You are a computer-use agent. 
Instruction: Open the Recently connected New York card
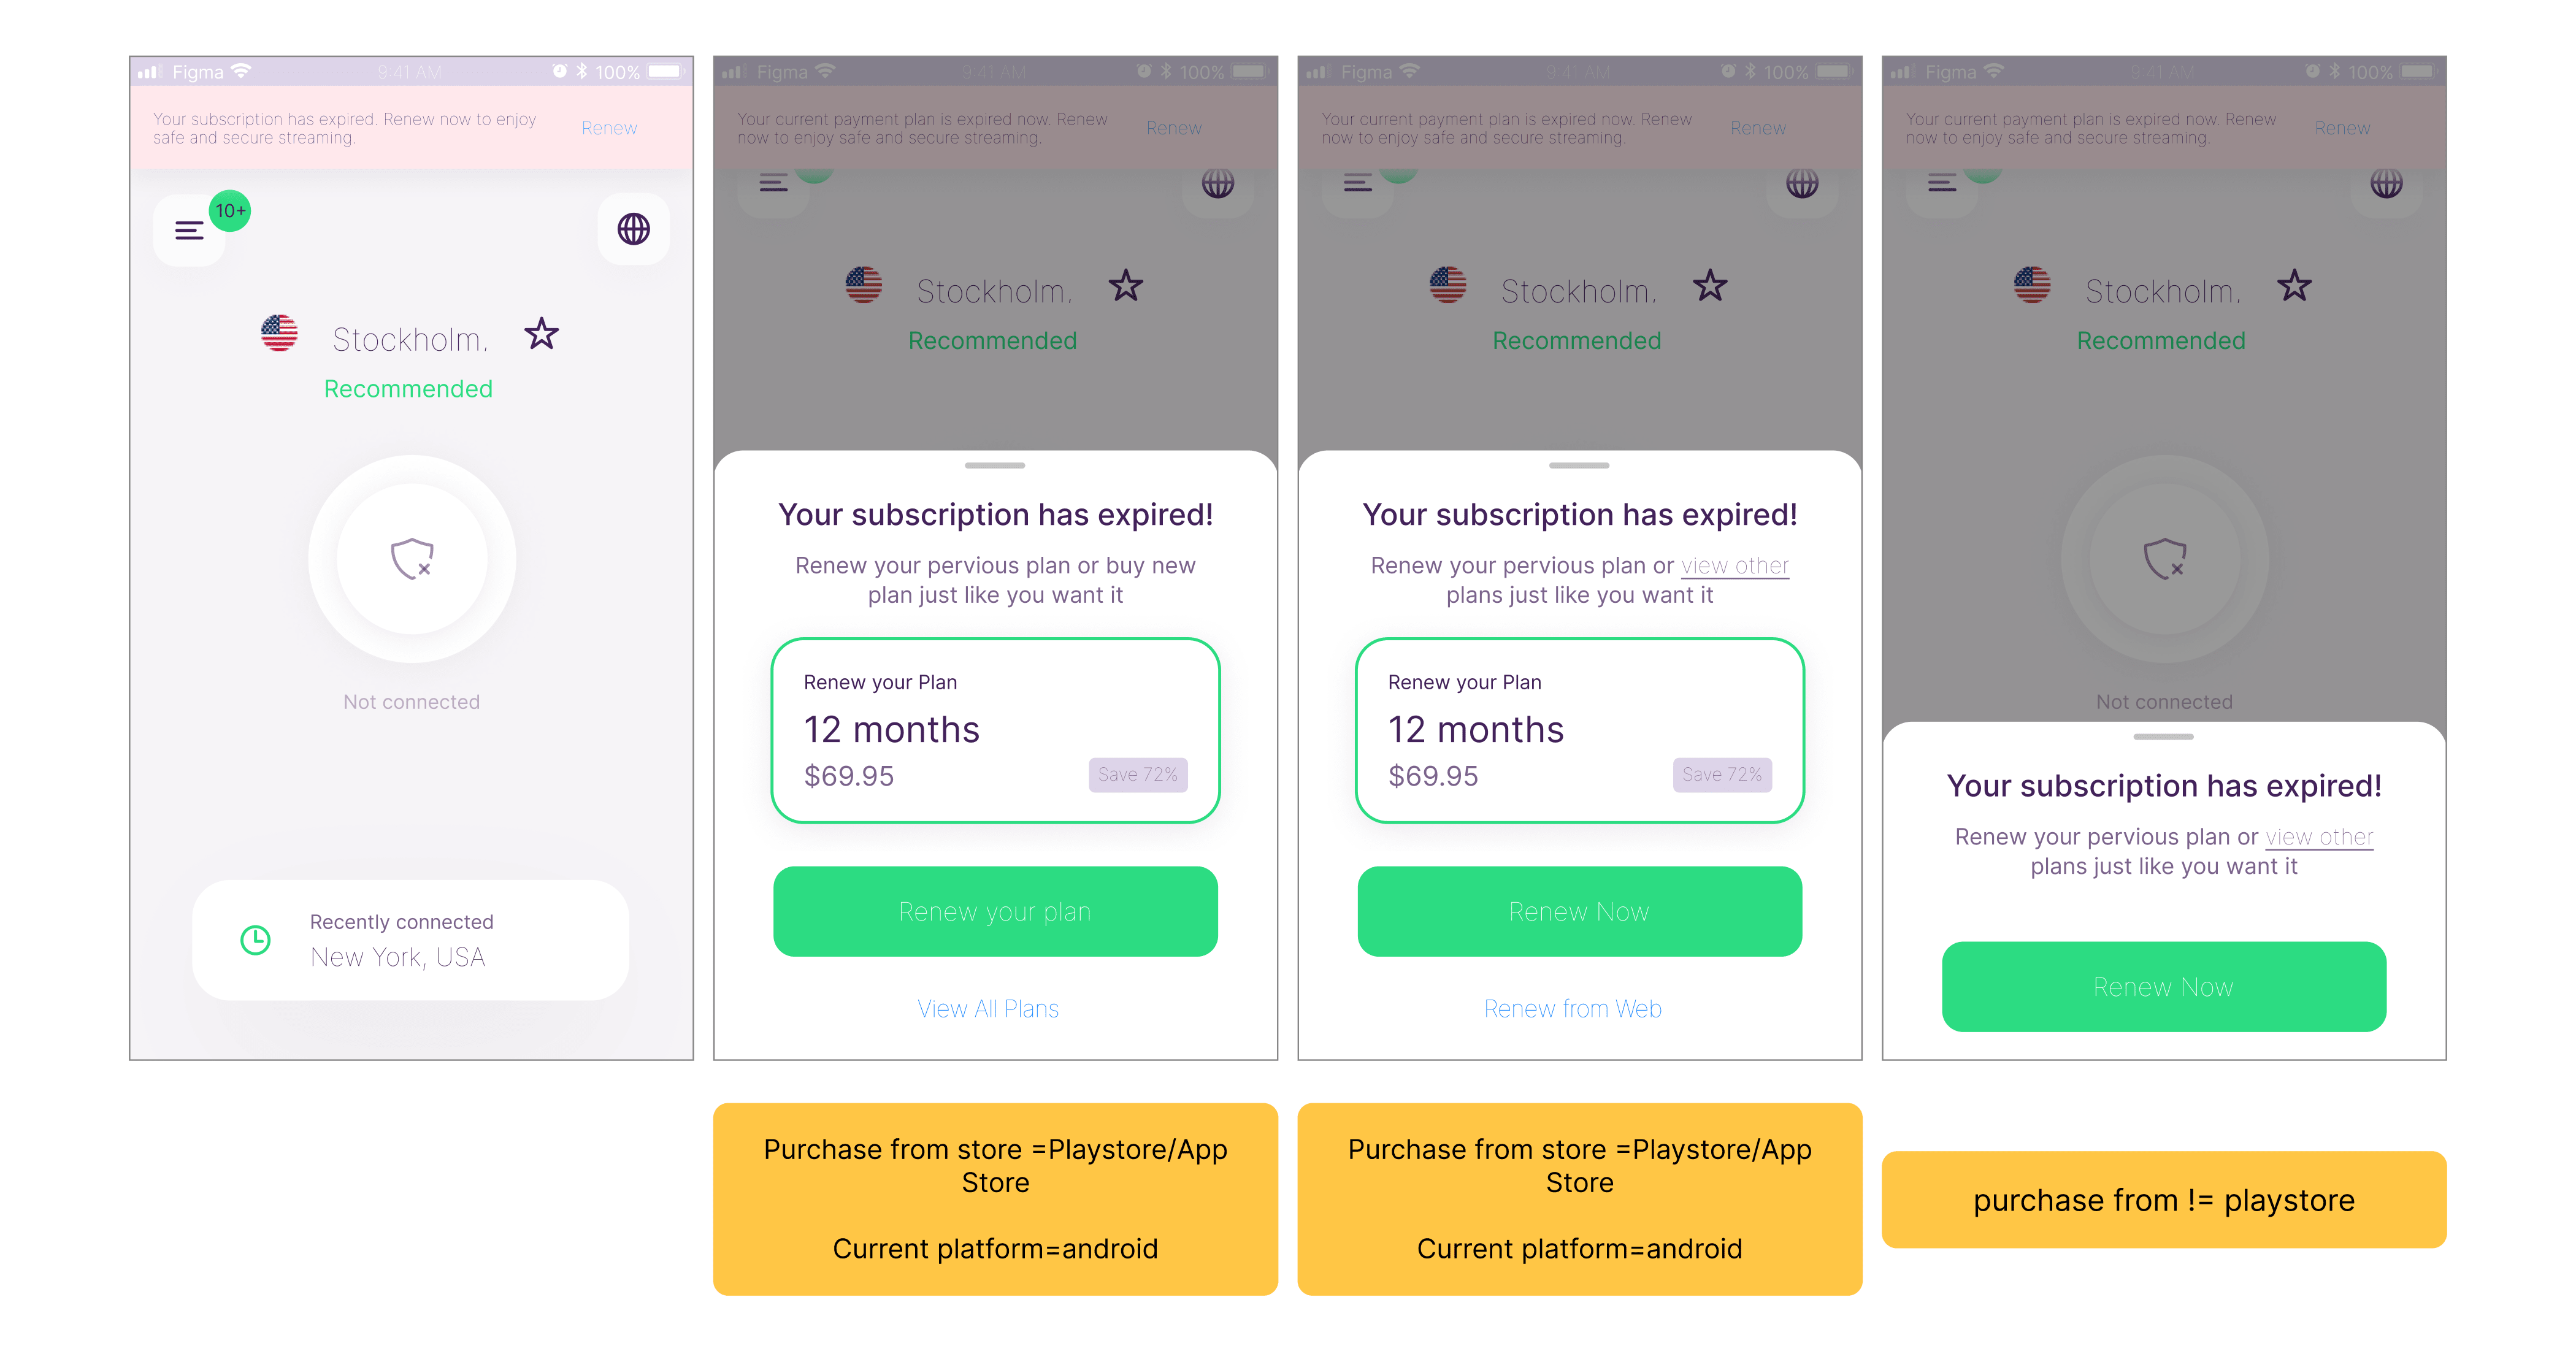click(x=411, y=940)
